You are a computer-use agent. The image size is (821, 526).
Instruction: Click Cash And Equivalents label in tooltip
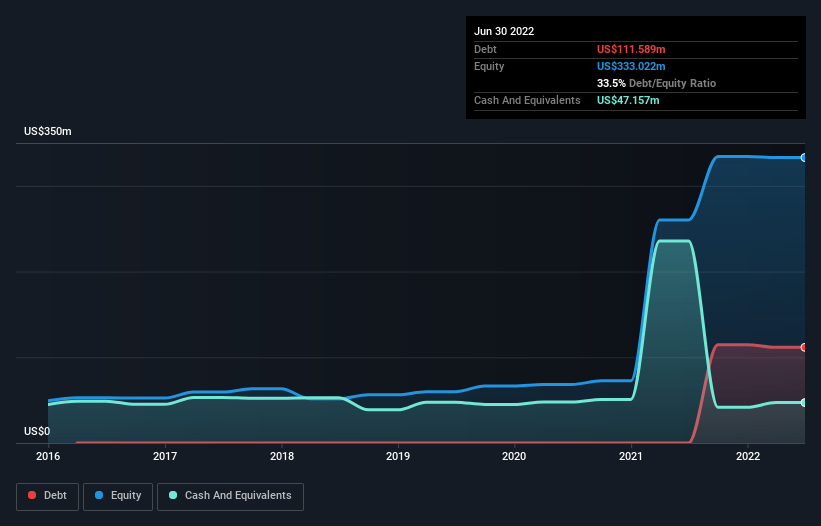click(x=527, y=100)
